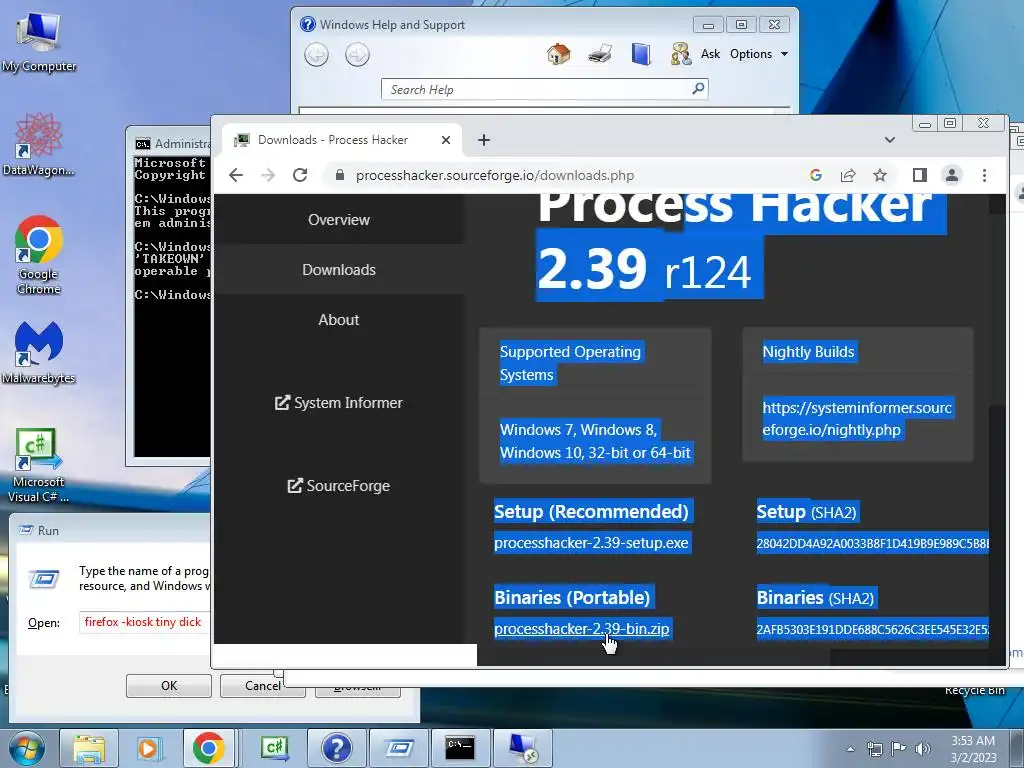This screenshot has height=768, width=1024.
Task: Click the Run dialog Open field
Action: click(x=144, y=622)
